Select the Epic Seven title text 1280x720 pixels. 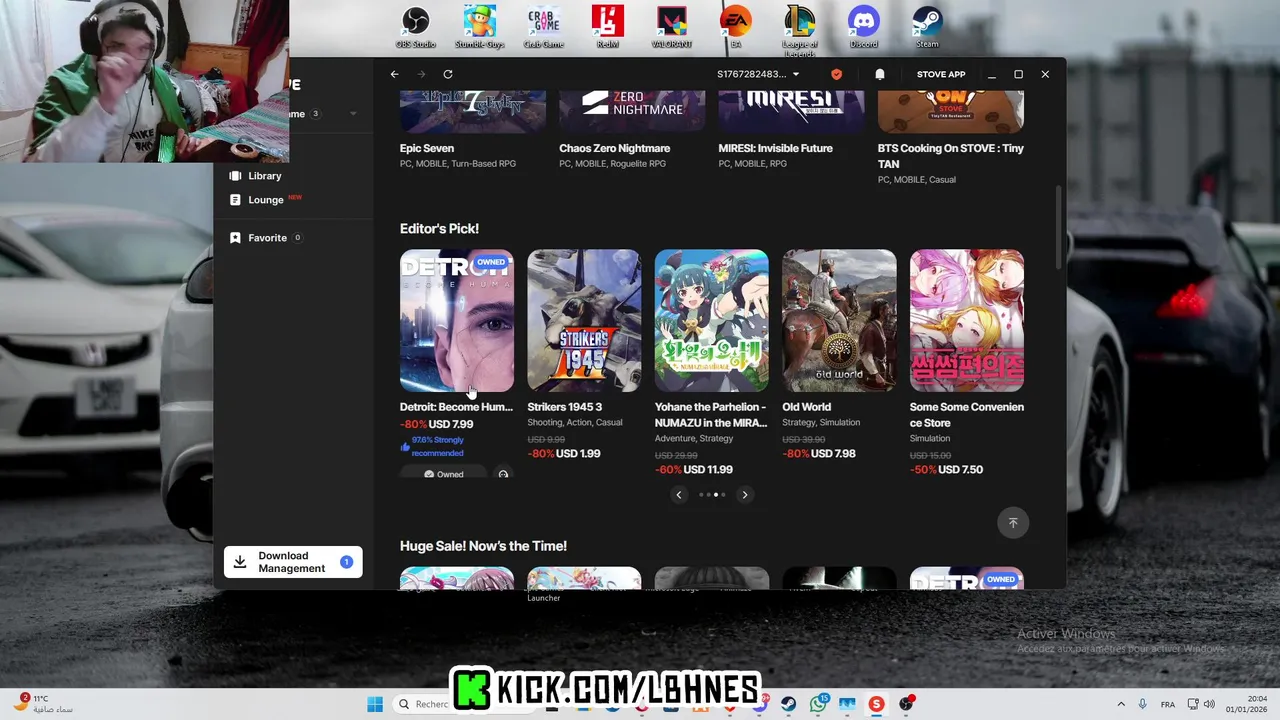pos(427,148)
